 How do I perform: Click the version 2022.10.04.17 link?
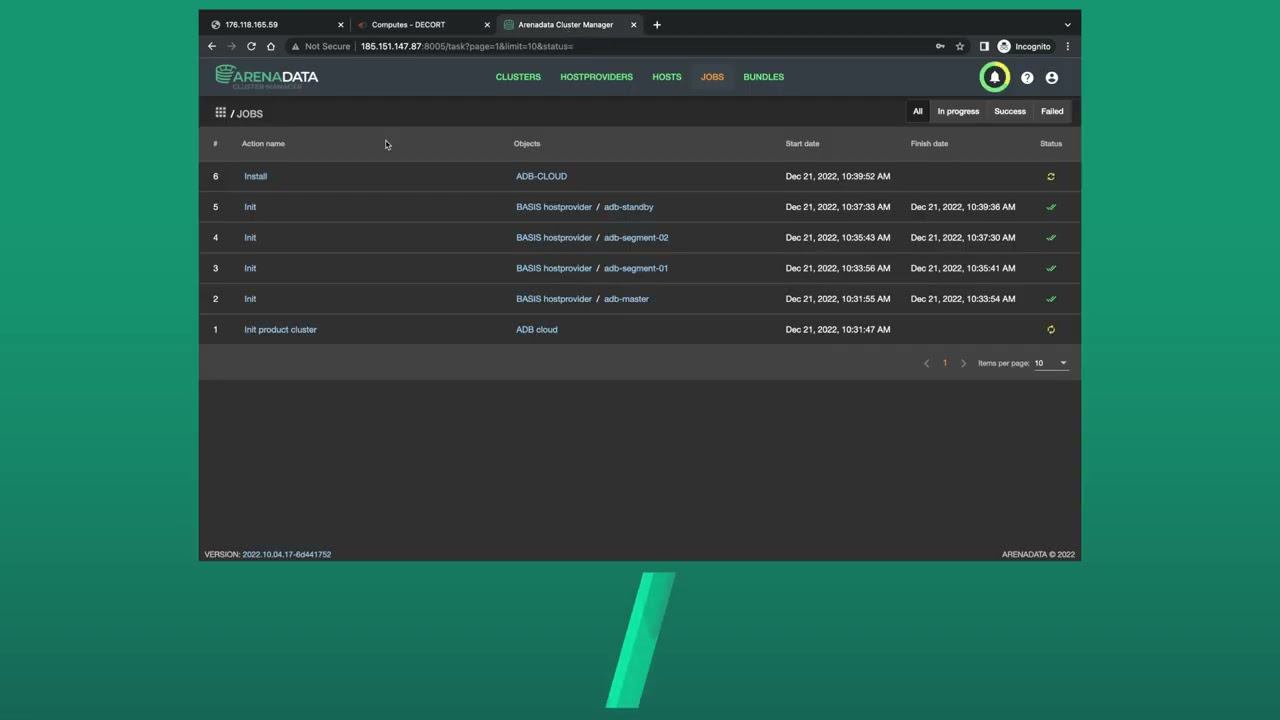(x=286, y=554)
